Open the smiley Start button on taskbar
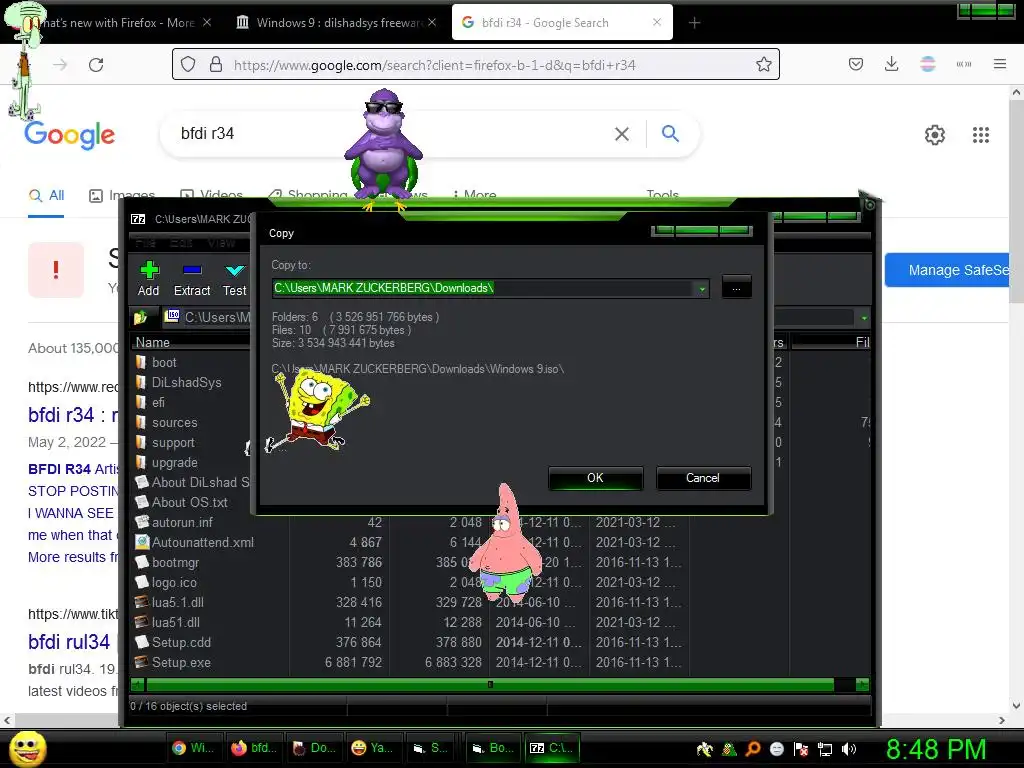Image resolution: width=1024 pixels, height=768 pixels. [27, 748]
